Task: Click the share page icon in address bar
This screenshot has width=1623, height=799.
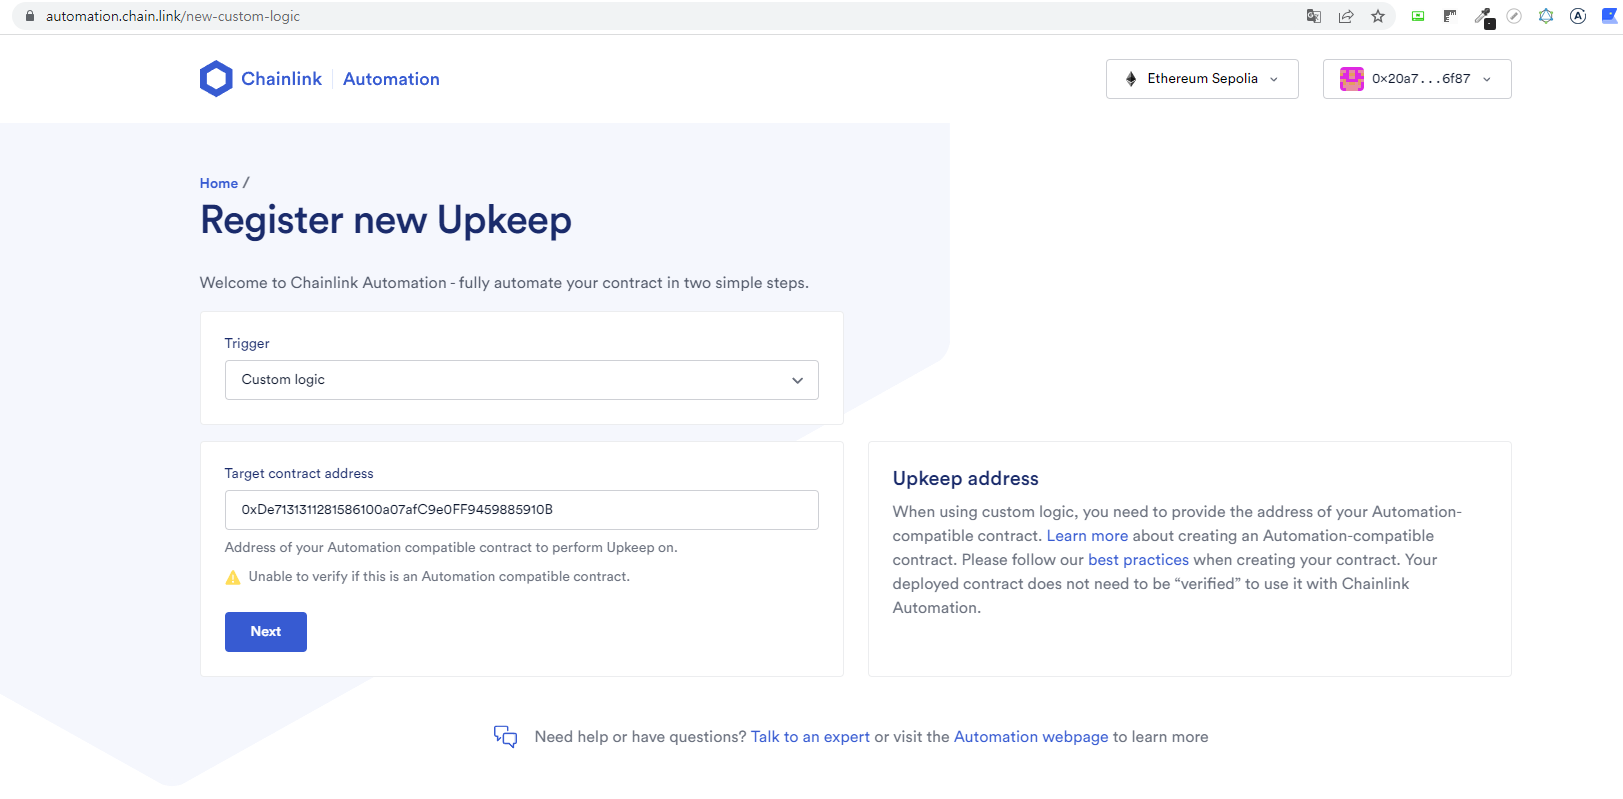Action: pyautogui.click(x=1346, y=16)
